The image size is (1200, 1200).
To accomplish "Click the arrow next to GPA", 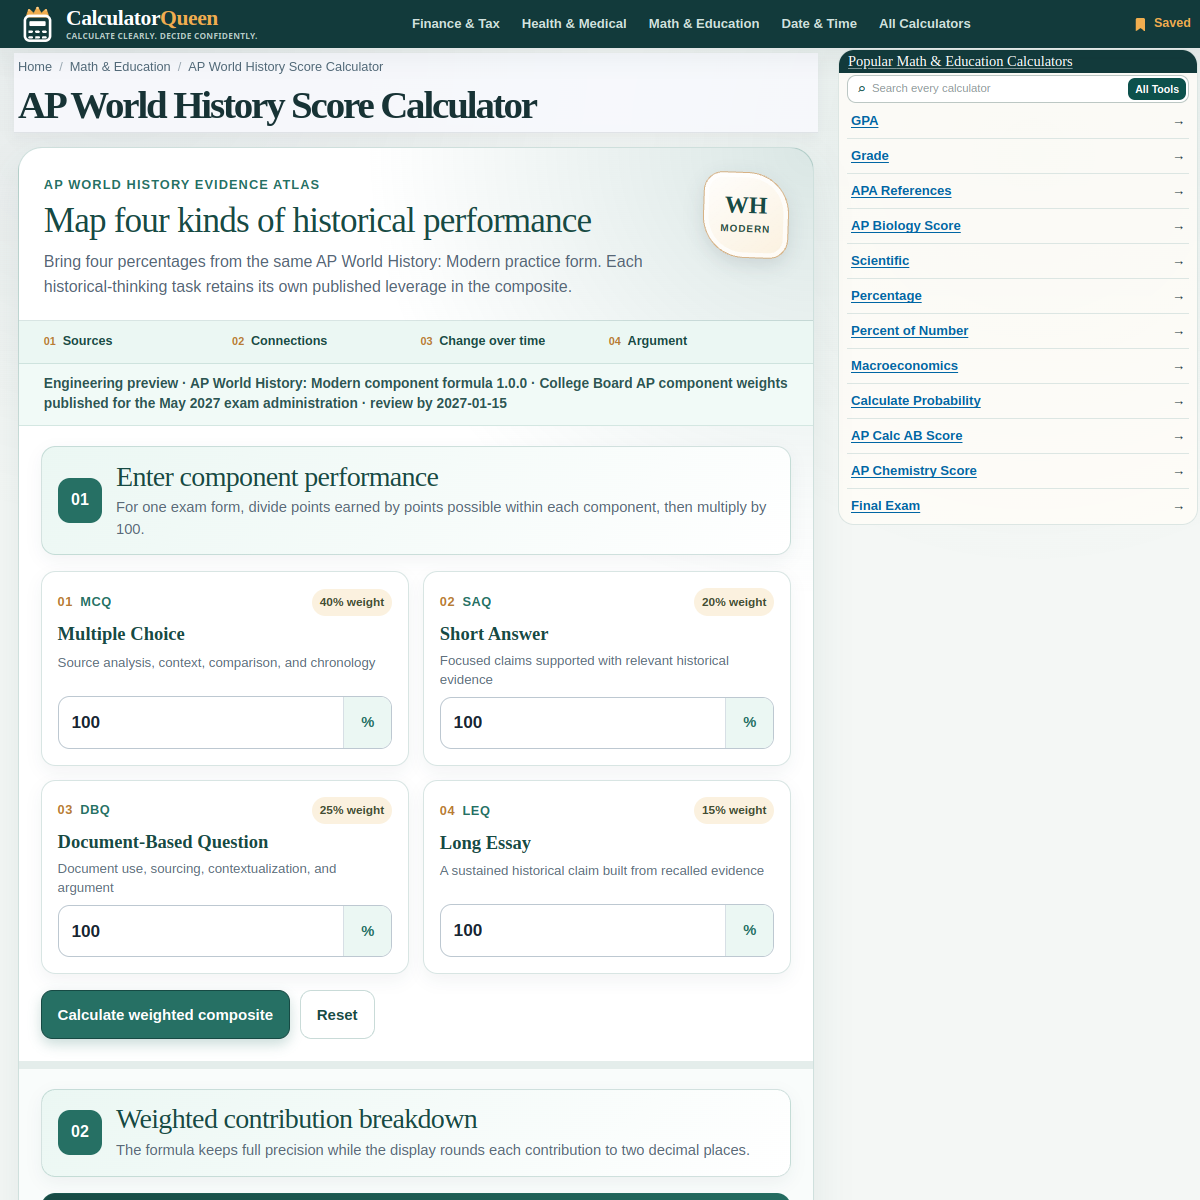I will tap(1178, 122).
